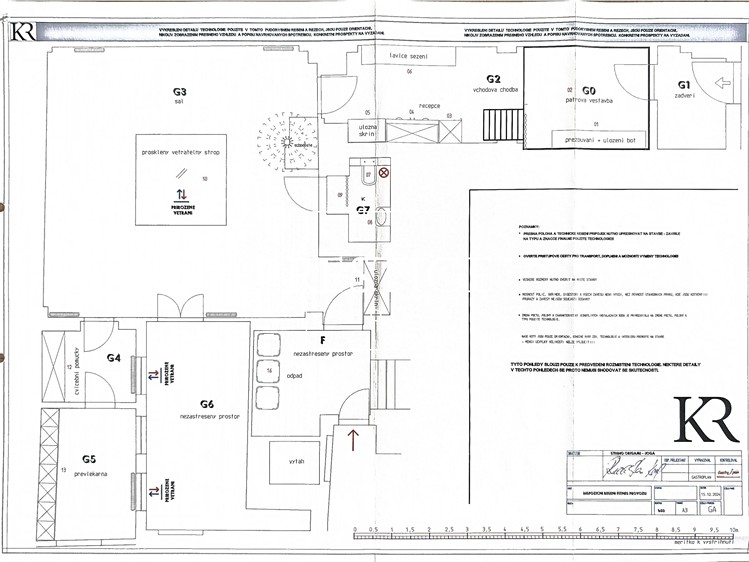Click number '06' below lavice sezeni

tap(409, 71)
